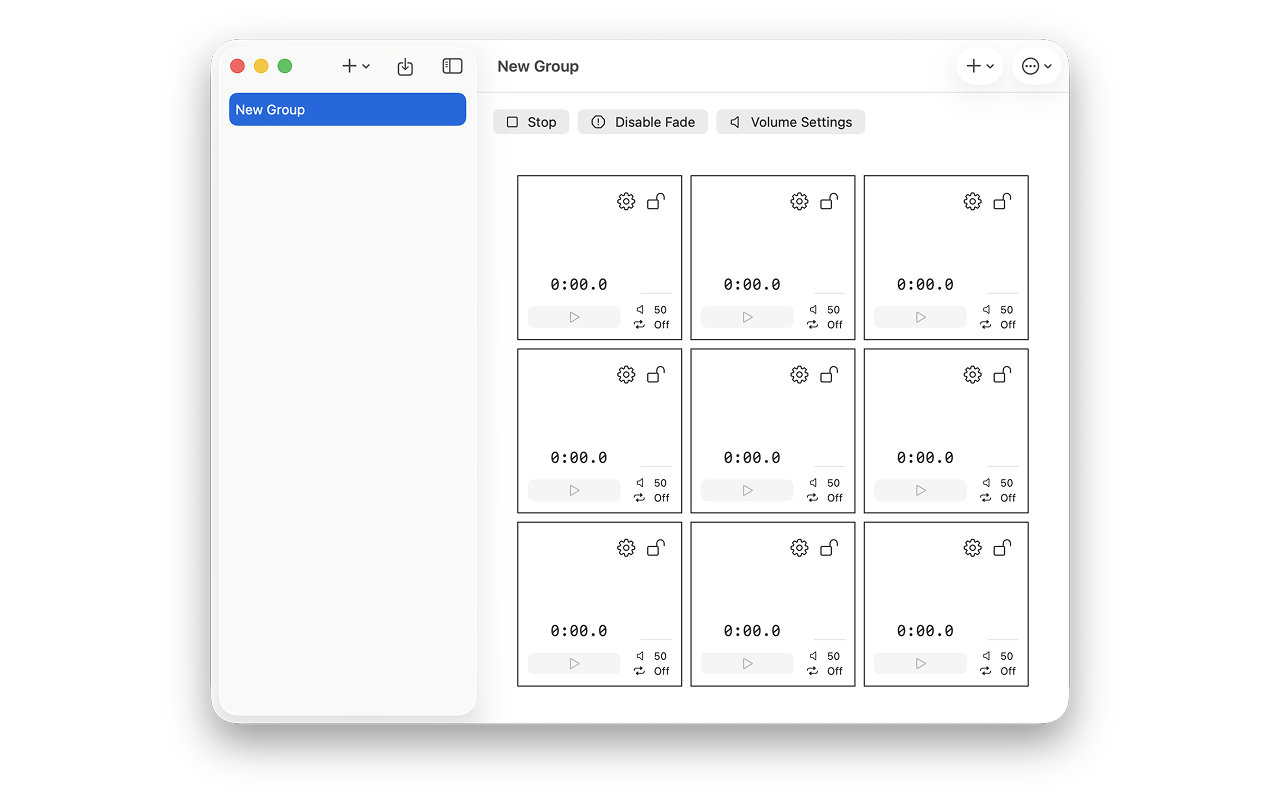Click speaker volume icon on third-row, first-column pad

click(x=640, y=656)
